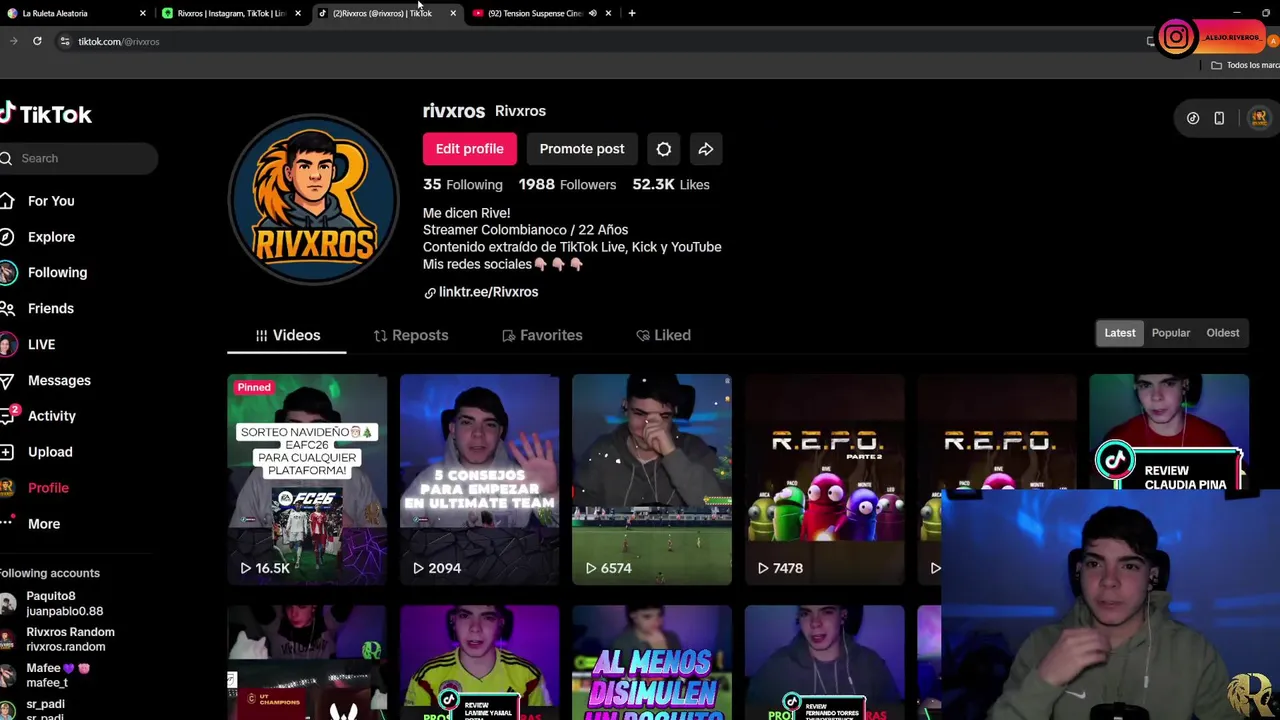Sort videos by Popular

pyautogui.click(x=1171, y=333)
